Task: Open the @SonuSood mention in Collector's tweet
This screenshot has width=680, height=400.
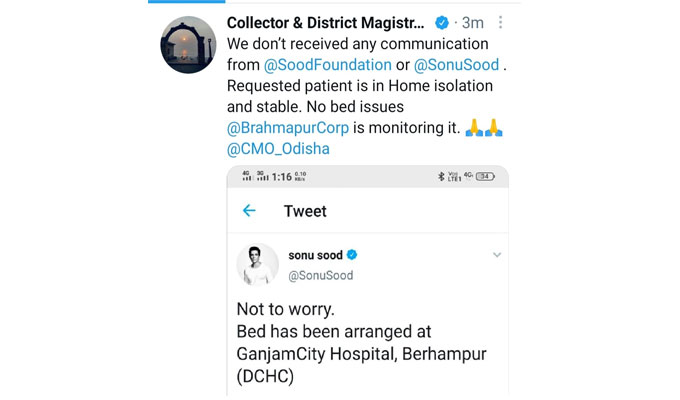Action: (457, 65)
